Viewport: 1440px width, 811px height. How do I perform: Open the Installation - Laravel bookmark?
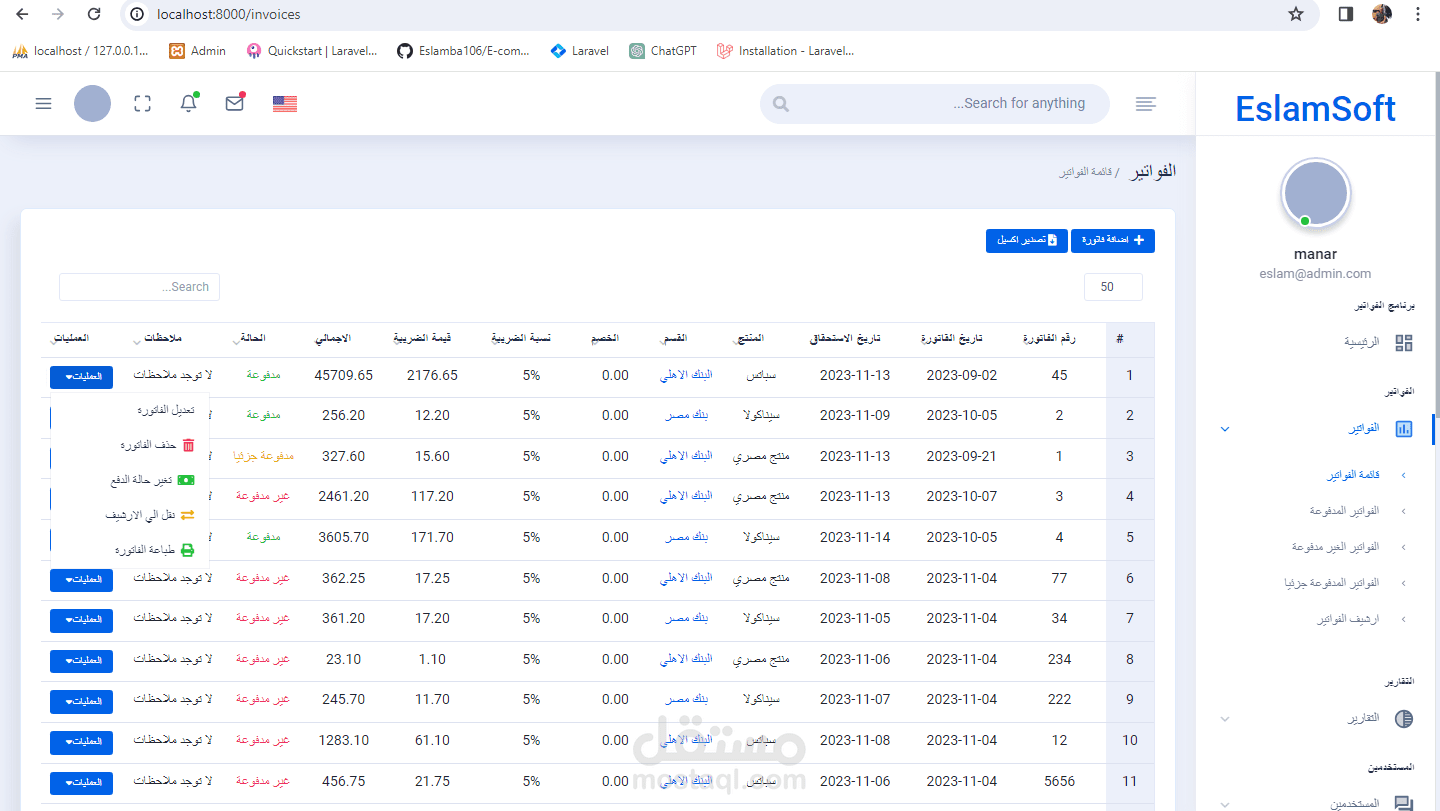[x=786, y=51]
